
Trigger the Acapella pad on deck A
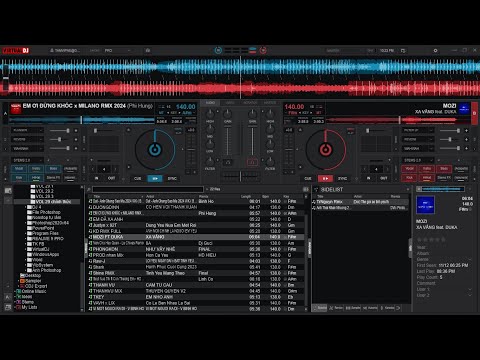pyautogui.click(x=70, y=169)
